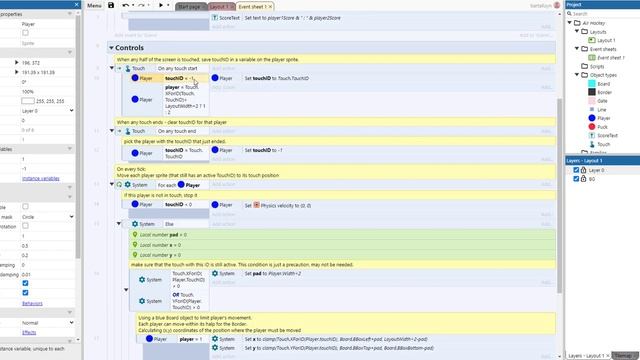Click the marker icon for 'Local number x'
This screenshot has height=360, width=640.
point(135,244)
